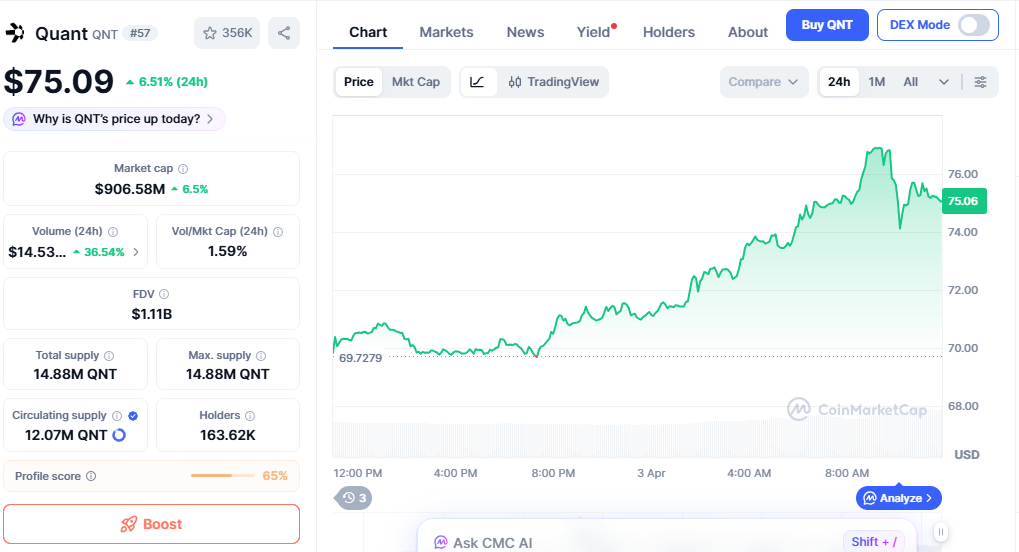Select Price chart view
This screenshot has height=552, width=1019.
(x=359, y=82)
